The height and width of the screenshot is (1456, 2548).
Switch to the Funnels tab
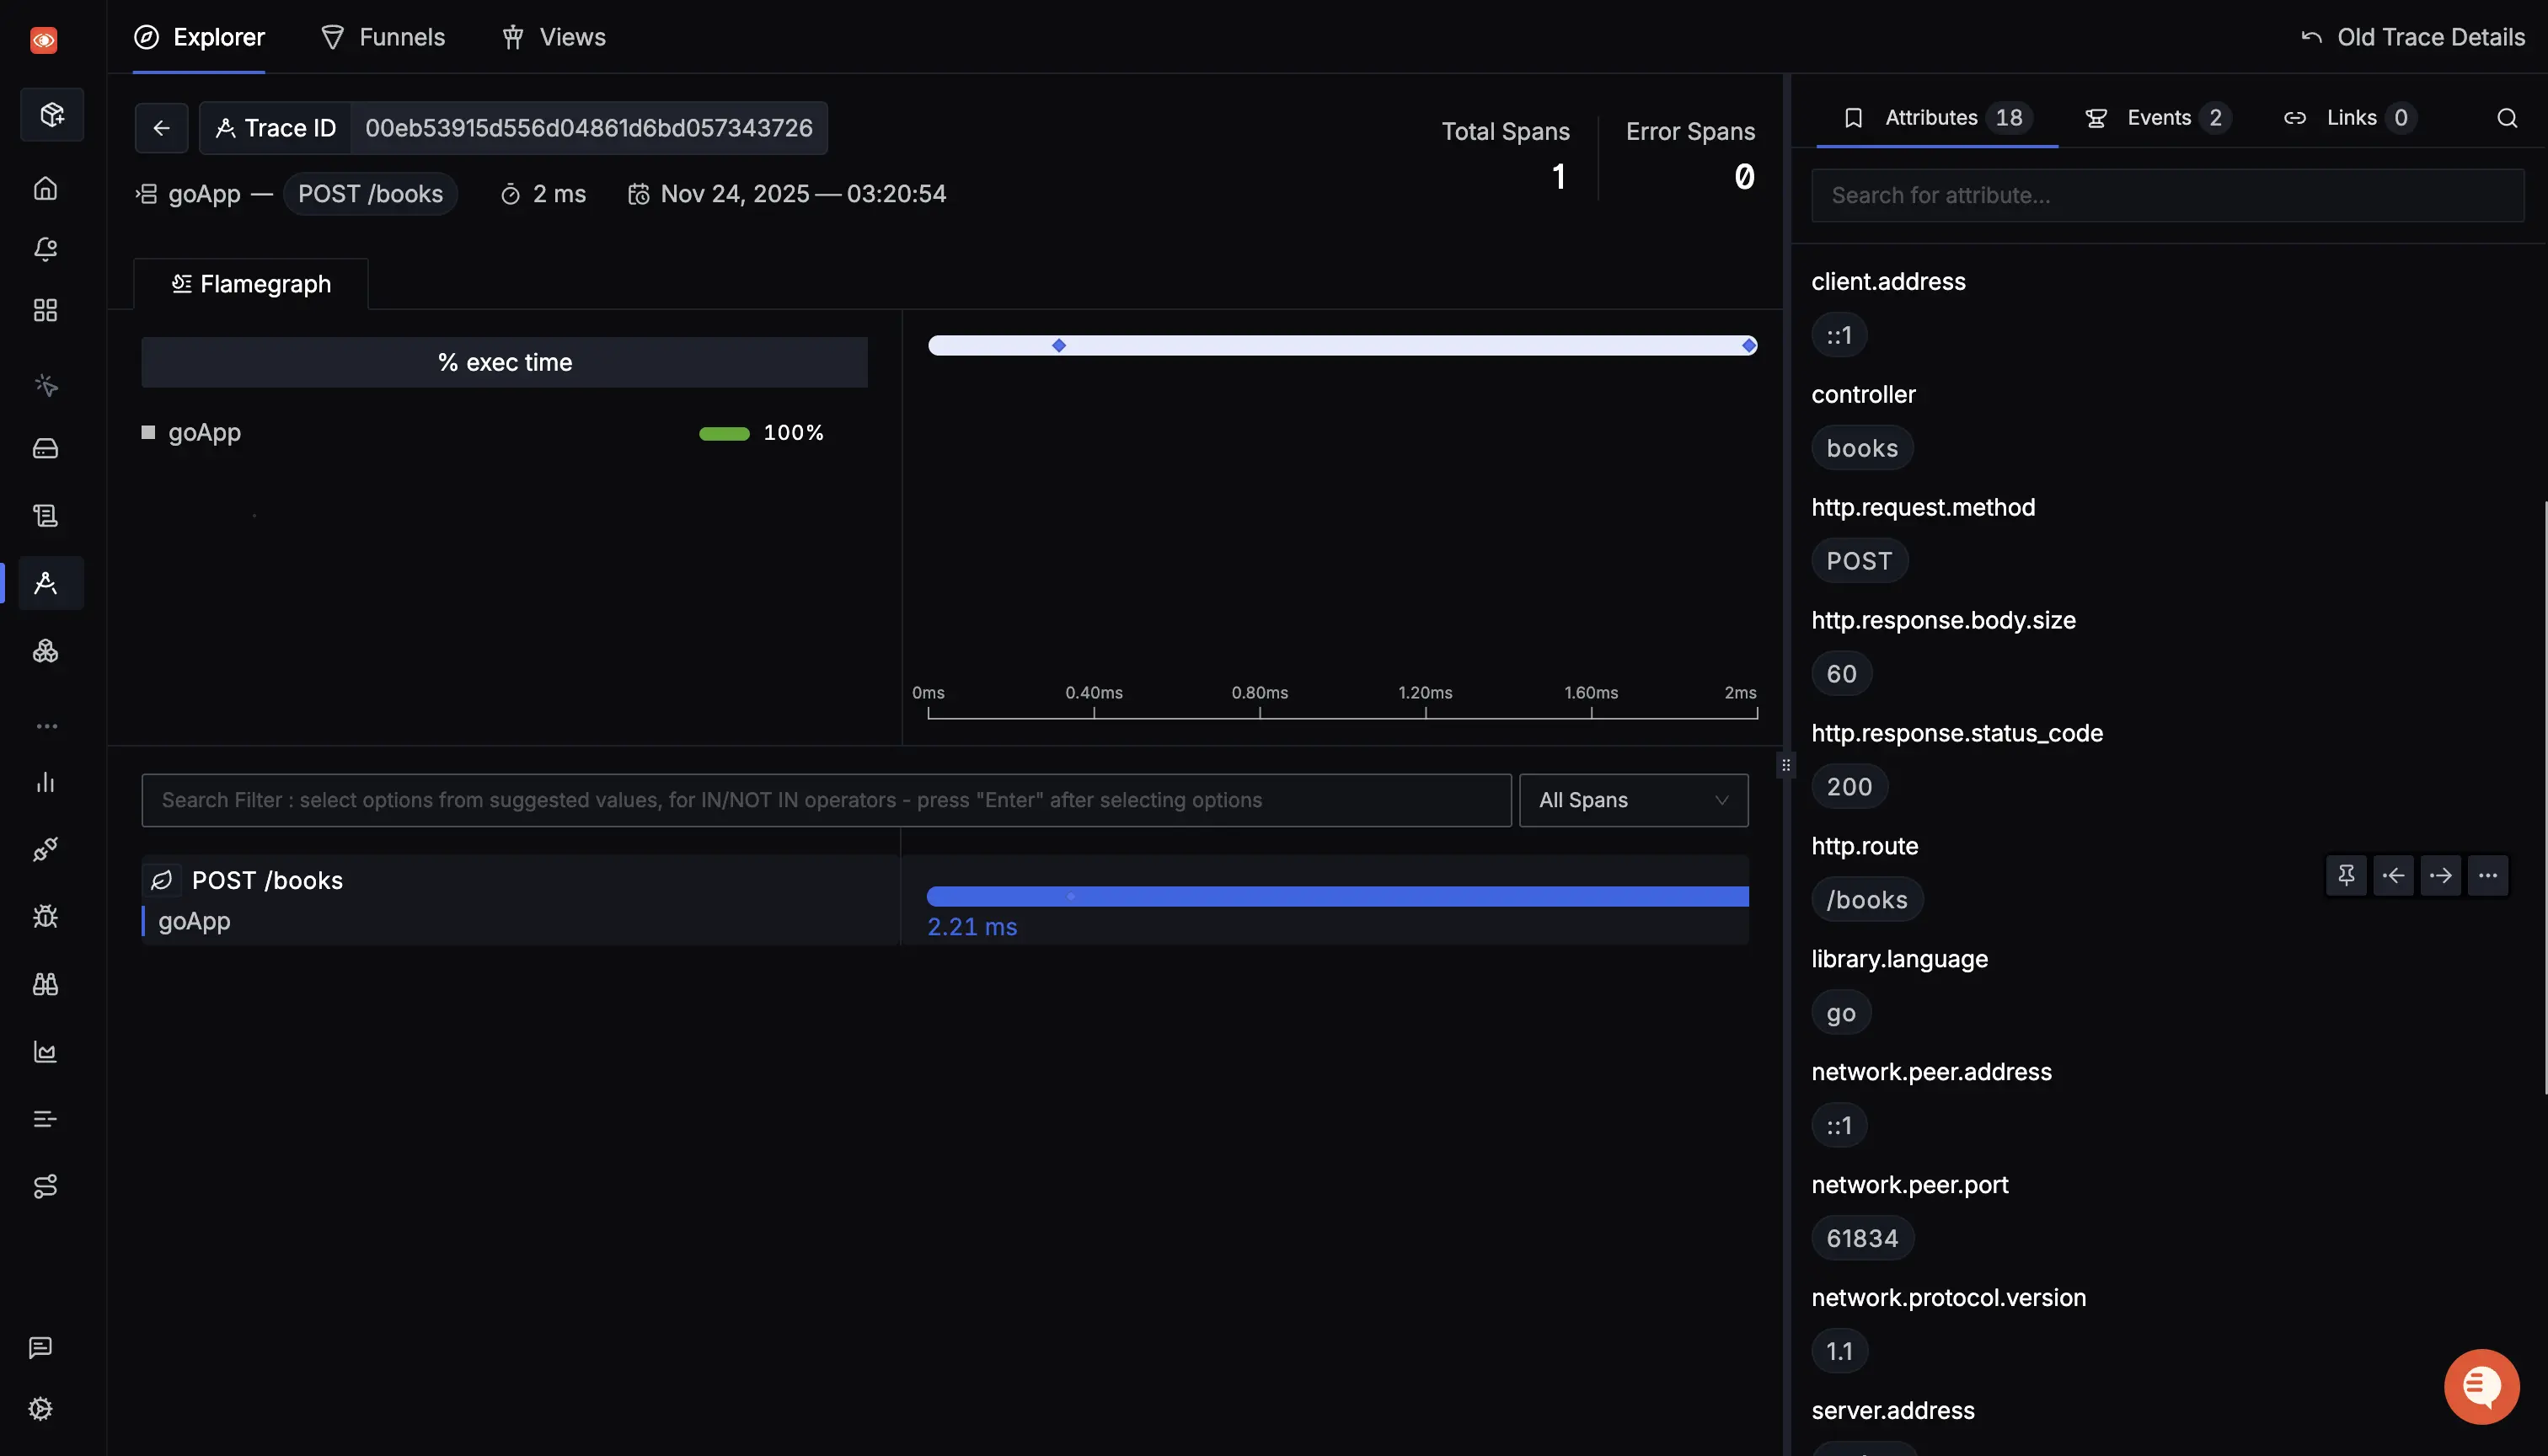pyautogui.click(x=383, y=37)
